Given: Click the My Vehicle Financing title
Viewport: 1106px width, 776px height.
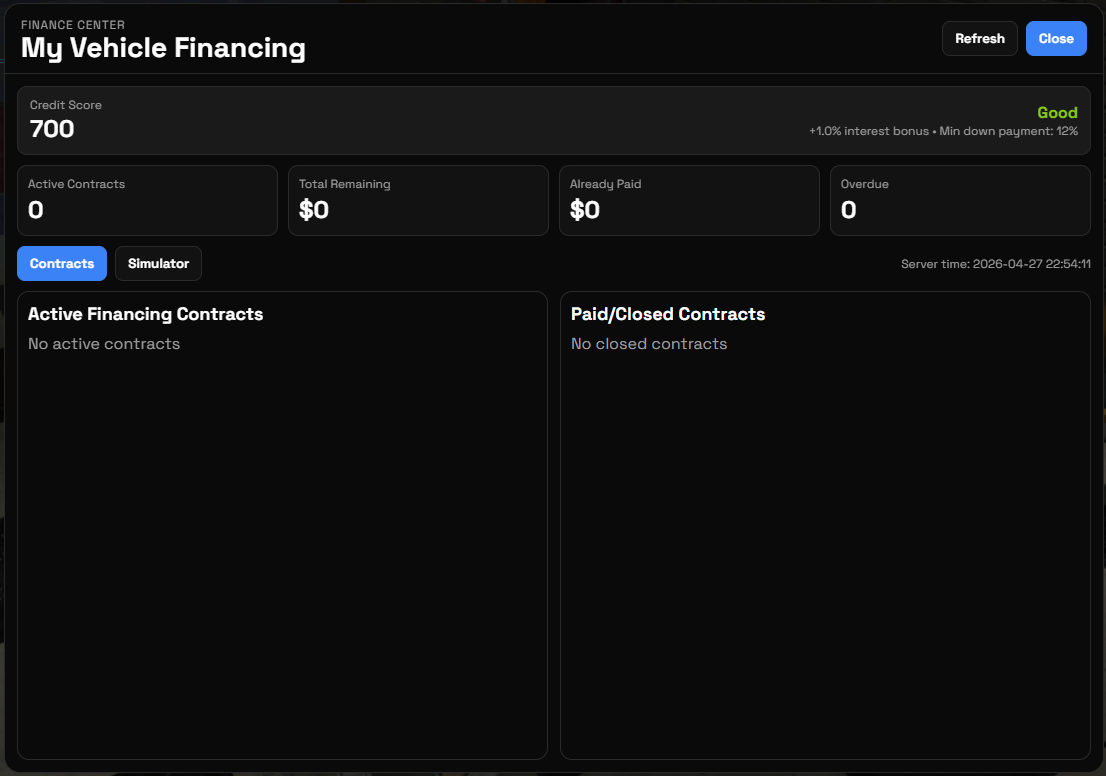Looking at the screenshot, I should (163, 48).
